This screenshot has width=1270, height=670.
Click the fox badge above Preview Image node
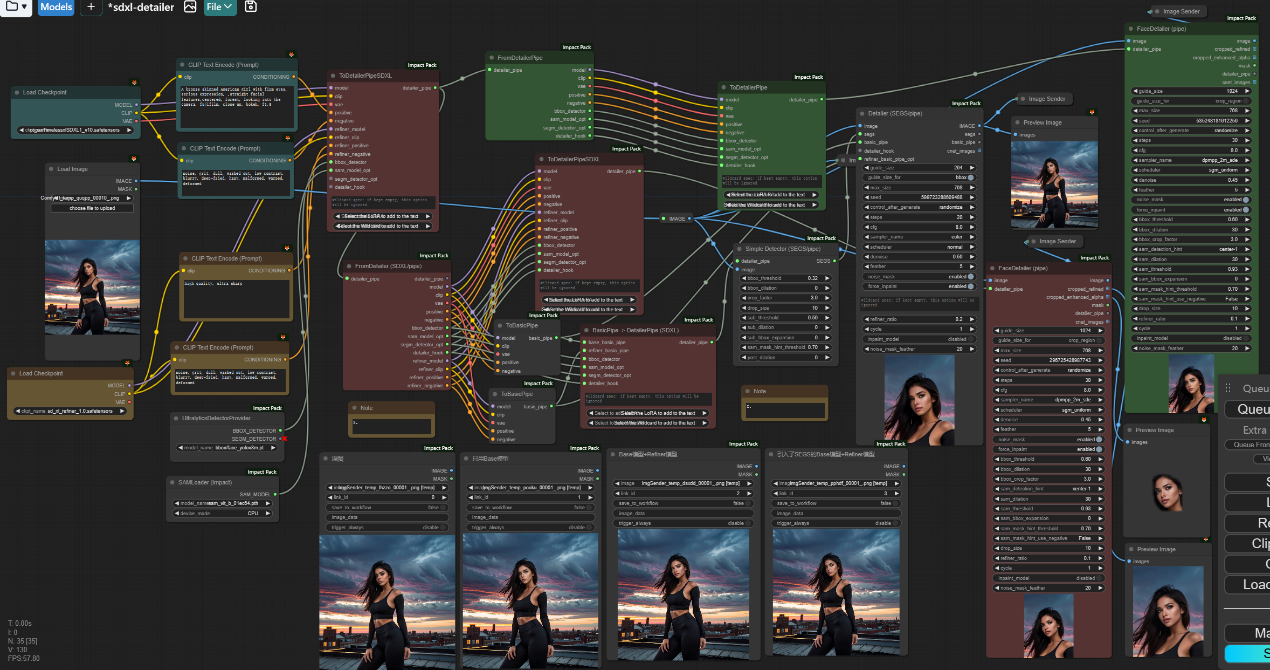[x=1091, y=113]
